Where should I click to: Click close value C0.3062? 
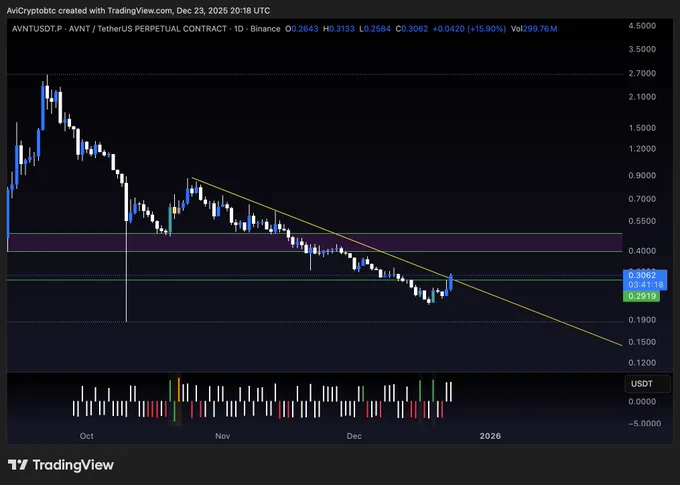coord(412,29)
